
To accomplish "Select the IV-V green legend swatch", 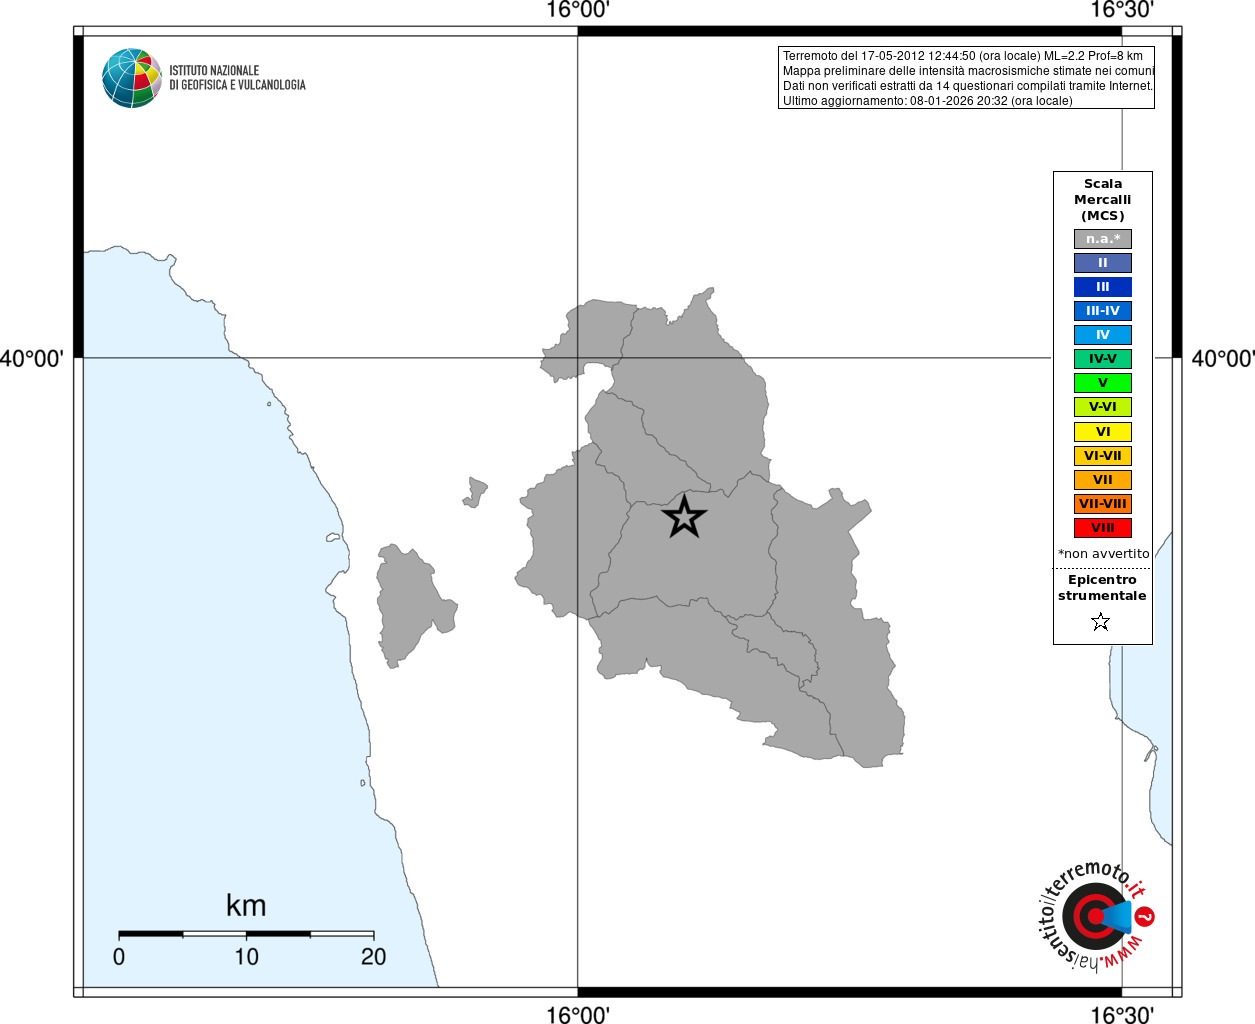I will (1102, 359).
